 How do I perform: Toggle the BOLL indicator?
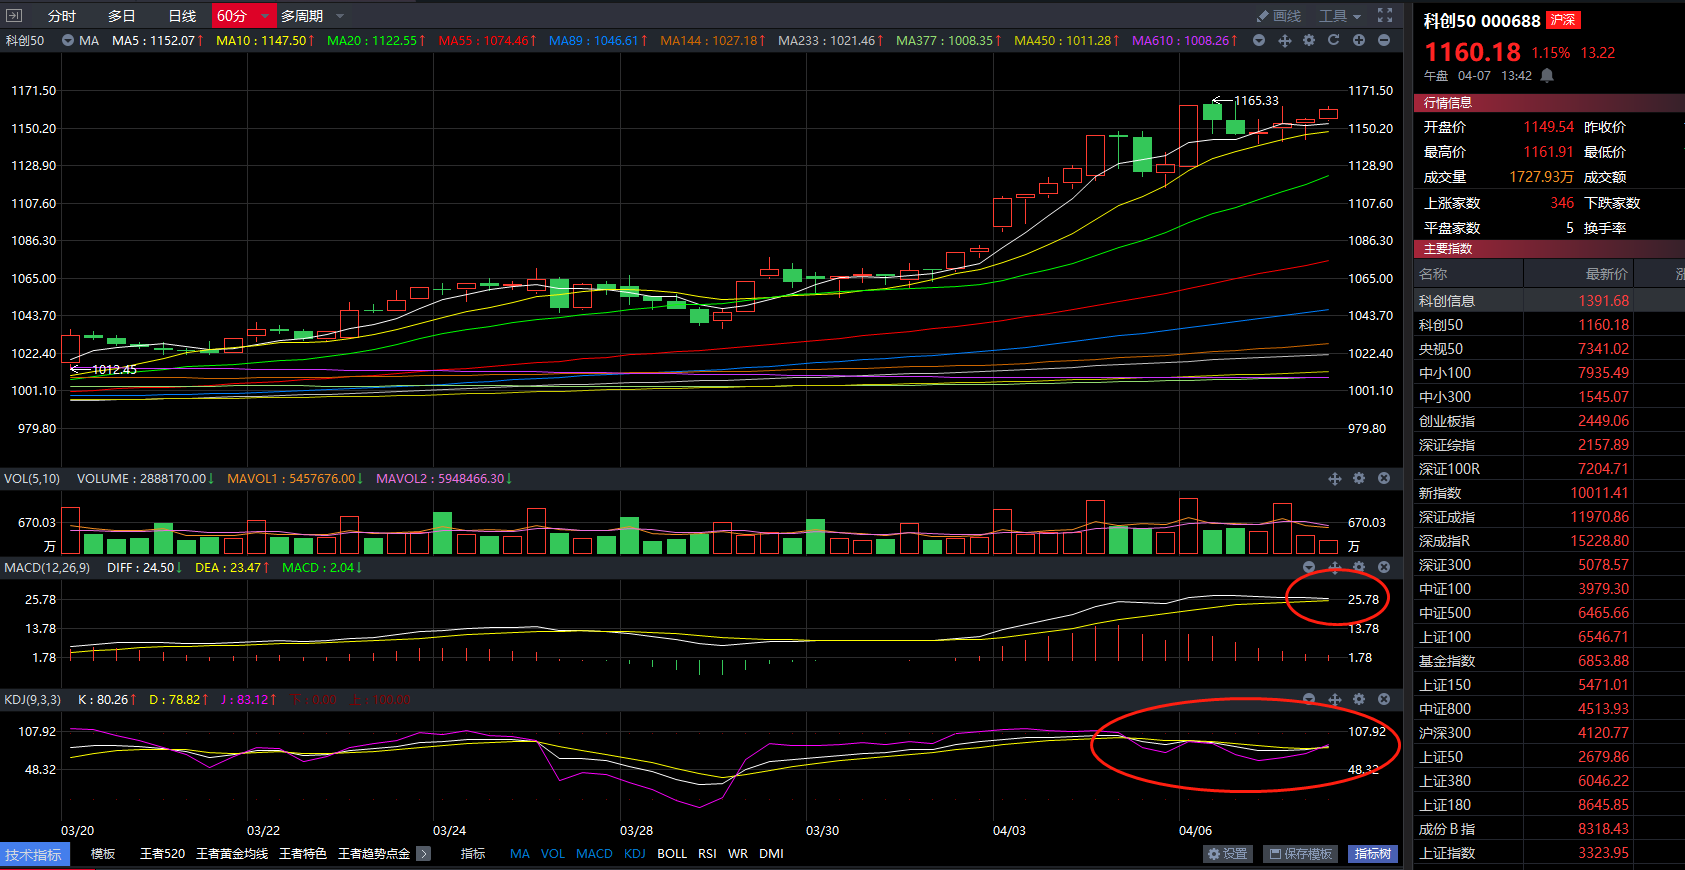pyautogui.click(x=672, y=853)
